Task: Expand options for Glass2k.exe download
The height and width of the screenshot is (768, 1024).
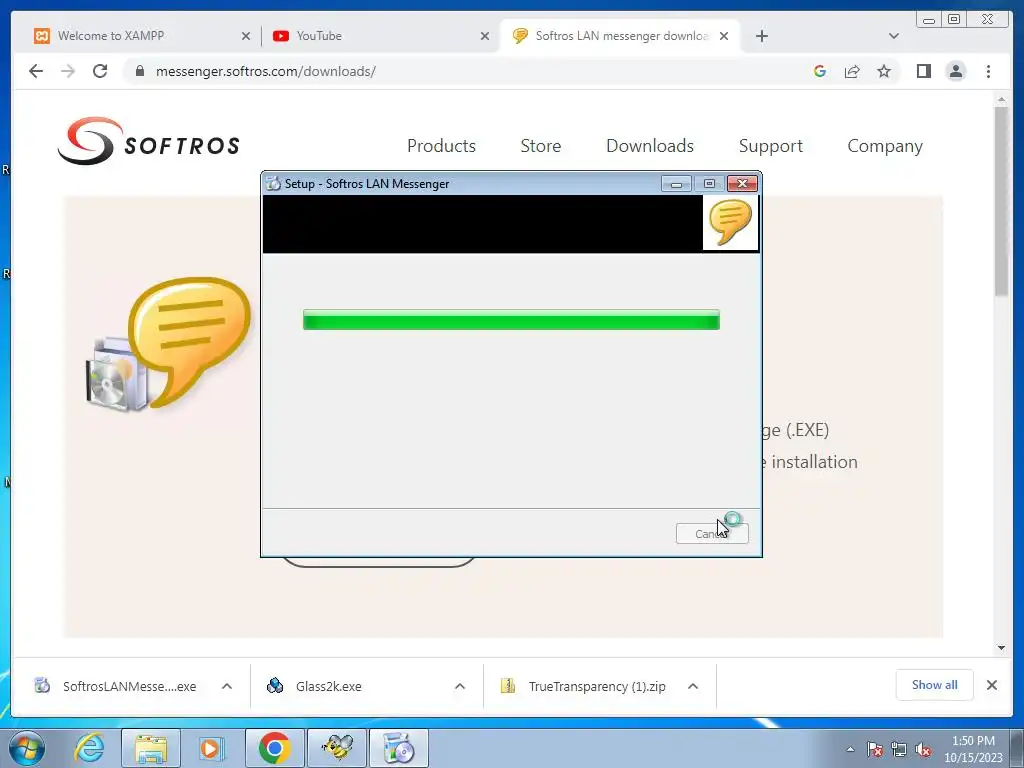Action: point(460,686)
